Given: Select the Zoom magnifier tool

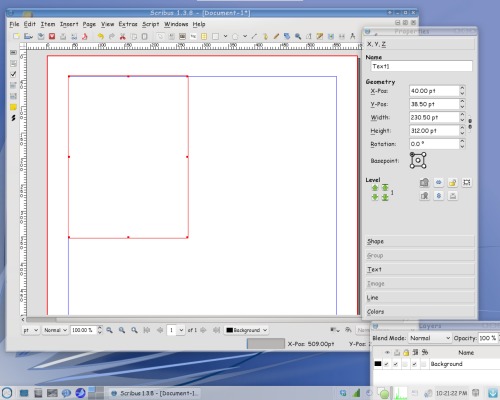Looking at the screenshot, I should [x=298, y=36].
